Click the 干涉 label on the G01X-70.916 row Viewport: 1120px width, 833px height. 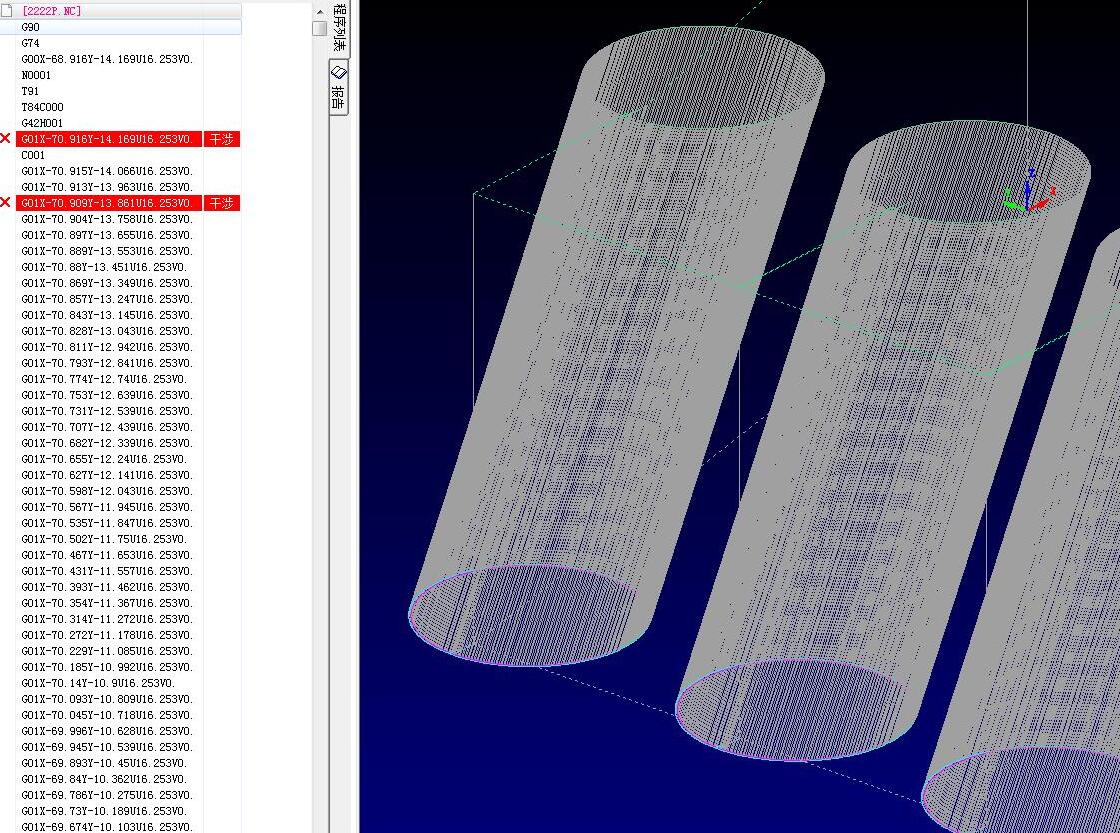(x=222, y=139)
